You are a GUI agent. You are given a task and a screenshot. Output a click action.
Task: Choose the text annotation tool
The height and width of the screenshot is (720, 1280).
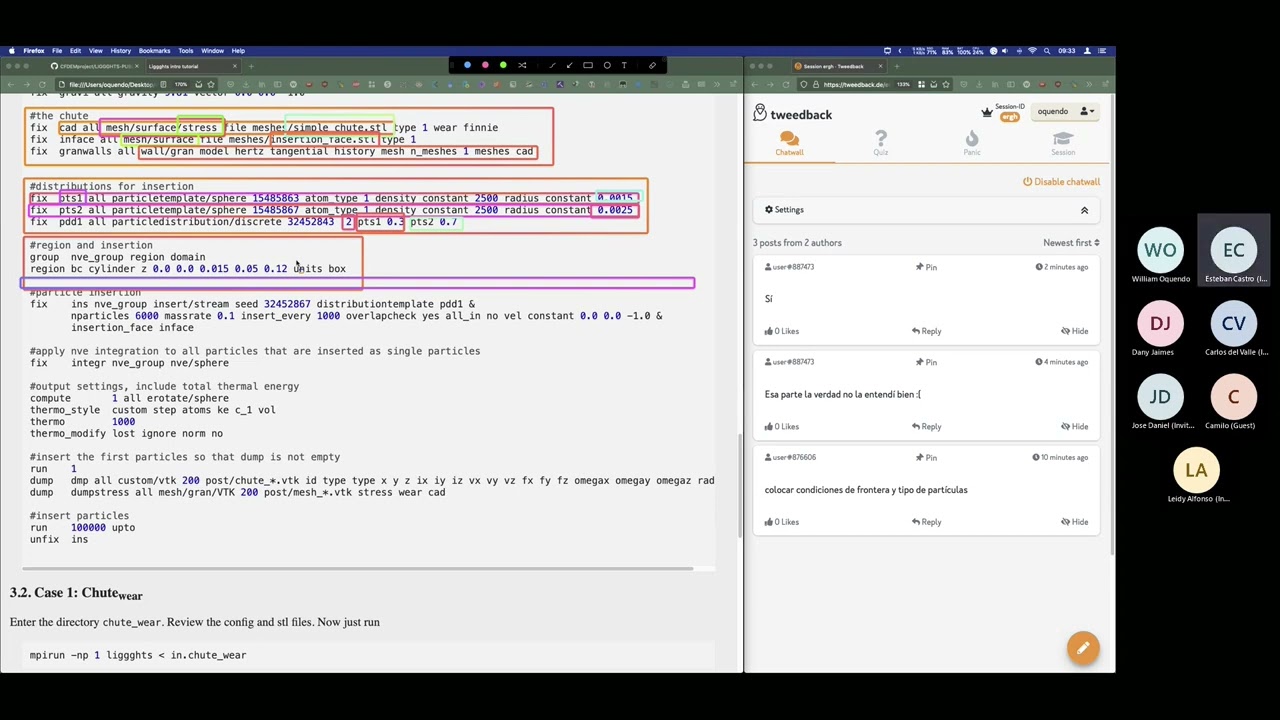coord(624,66)
